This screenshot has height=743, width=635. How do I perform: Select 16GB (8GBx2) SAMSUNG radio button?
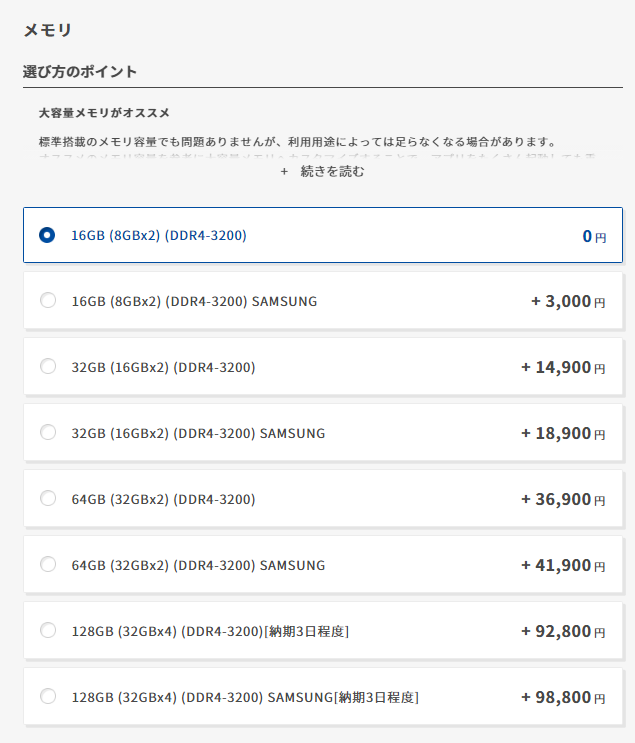coord(47,301)
